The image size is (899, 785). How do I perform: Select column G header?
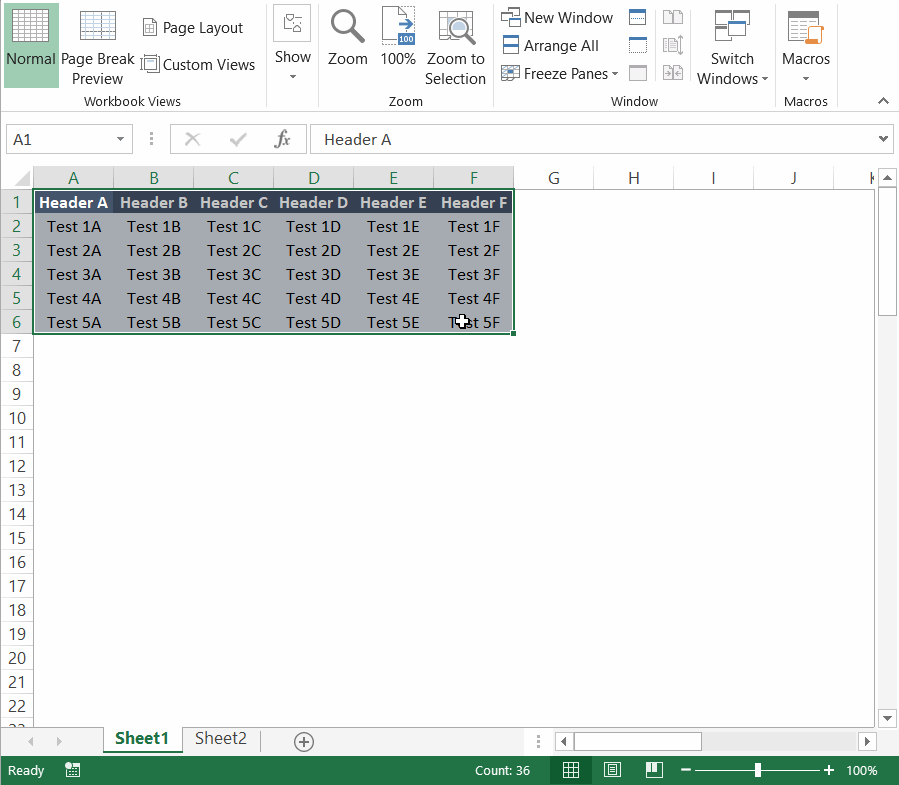coord(553,178)
